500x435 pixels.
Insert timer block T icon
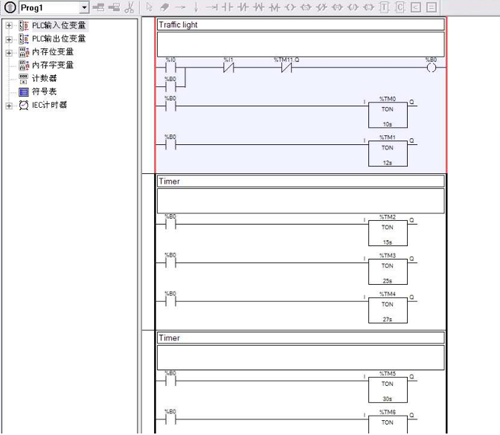384,7
